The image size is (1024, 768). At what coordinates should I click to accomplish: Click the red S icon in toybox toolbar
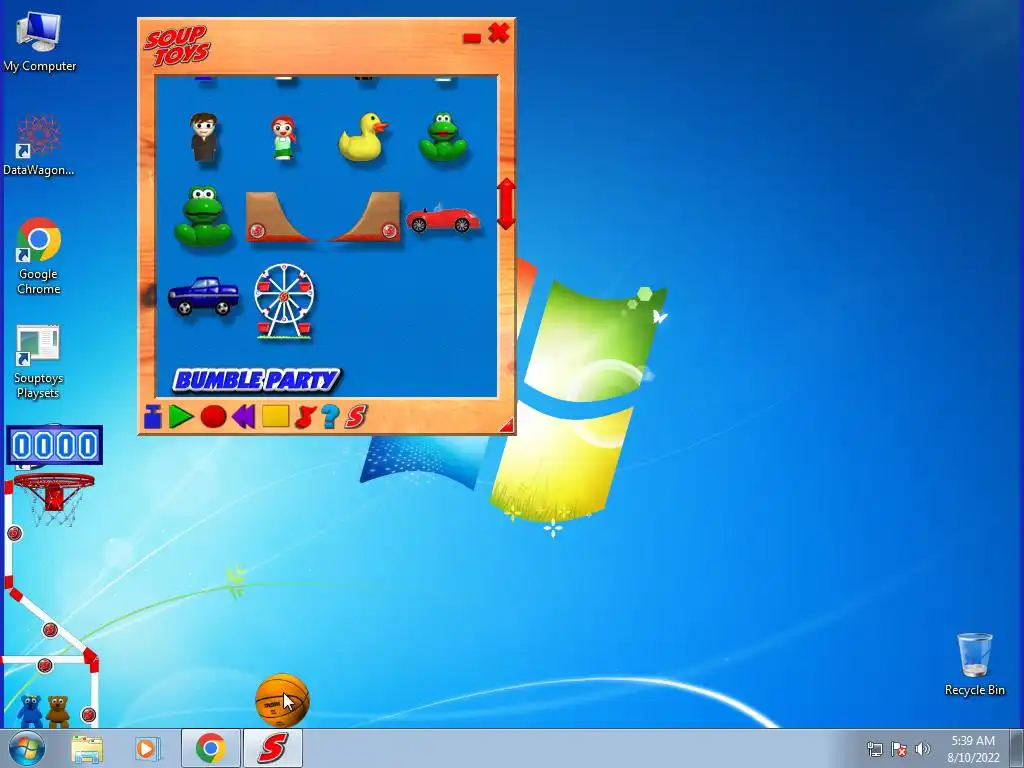(x=356, y=416)
